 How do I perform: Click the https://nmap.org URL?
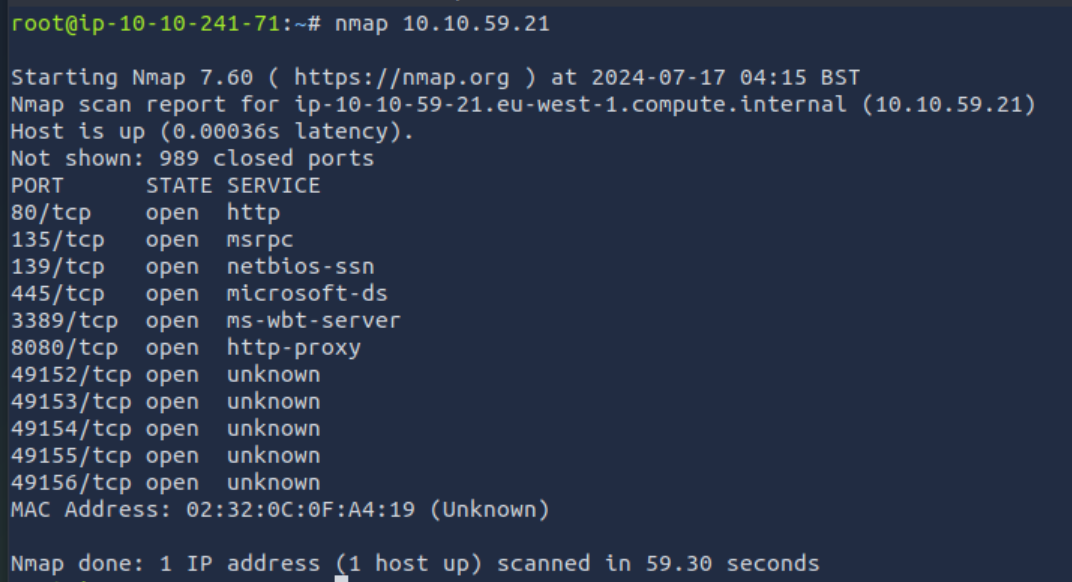click(x=400, y=78)
